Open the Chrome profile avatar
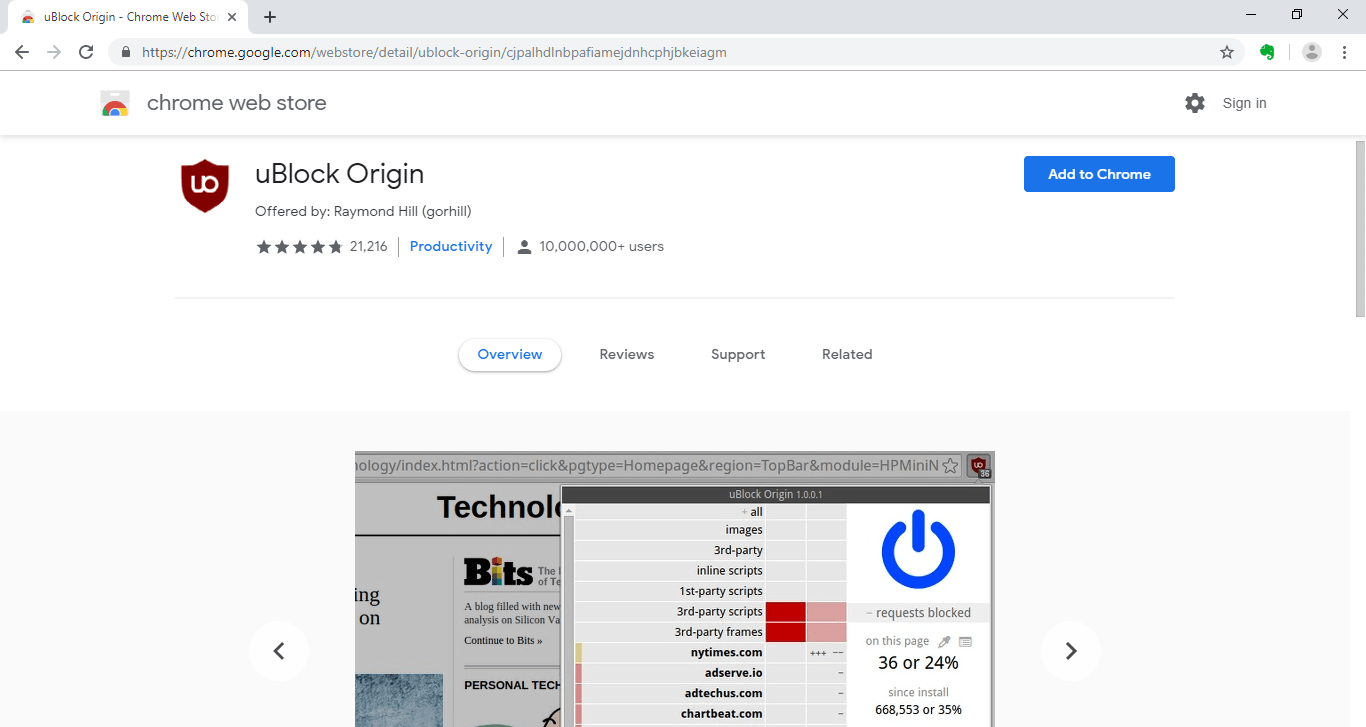 [1312, 52]
